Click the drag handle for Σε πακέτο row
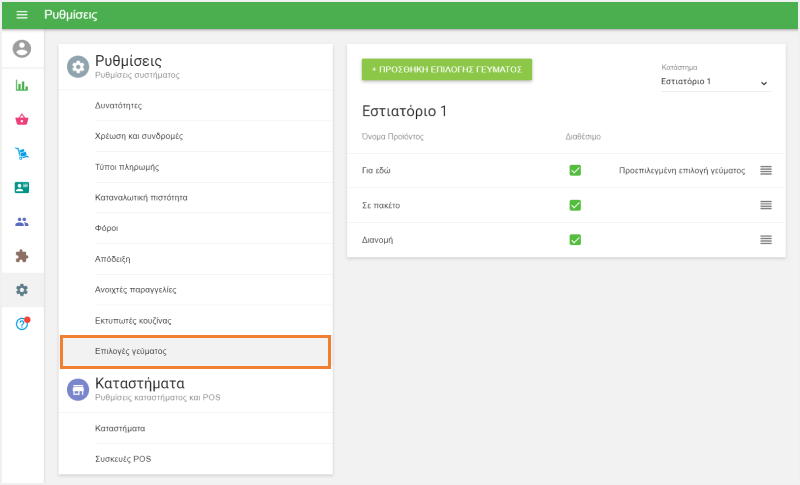Image resolution: width=800 pixels, height=485 pixels. point(766,205)
